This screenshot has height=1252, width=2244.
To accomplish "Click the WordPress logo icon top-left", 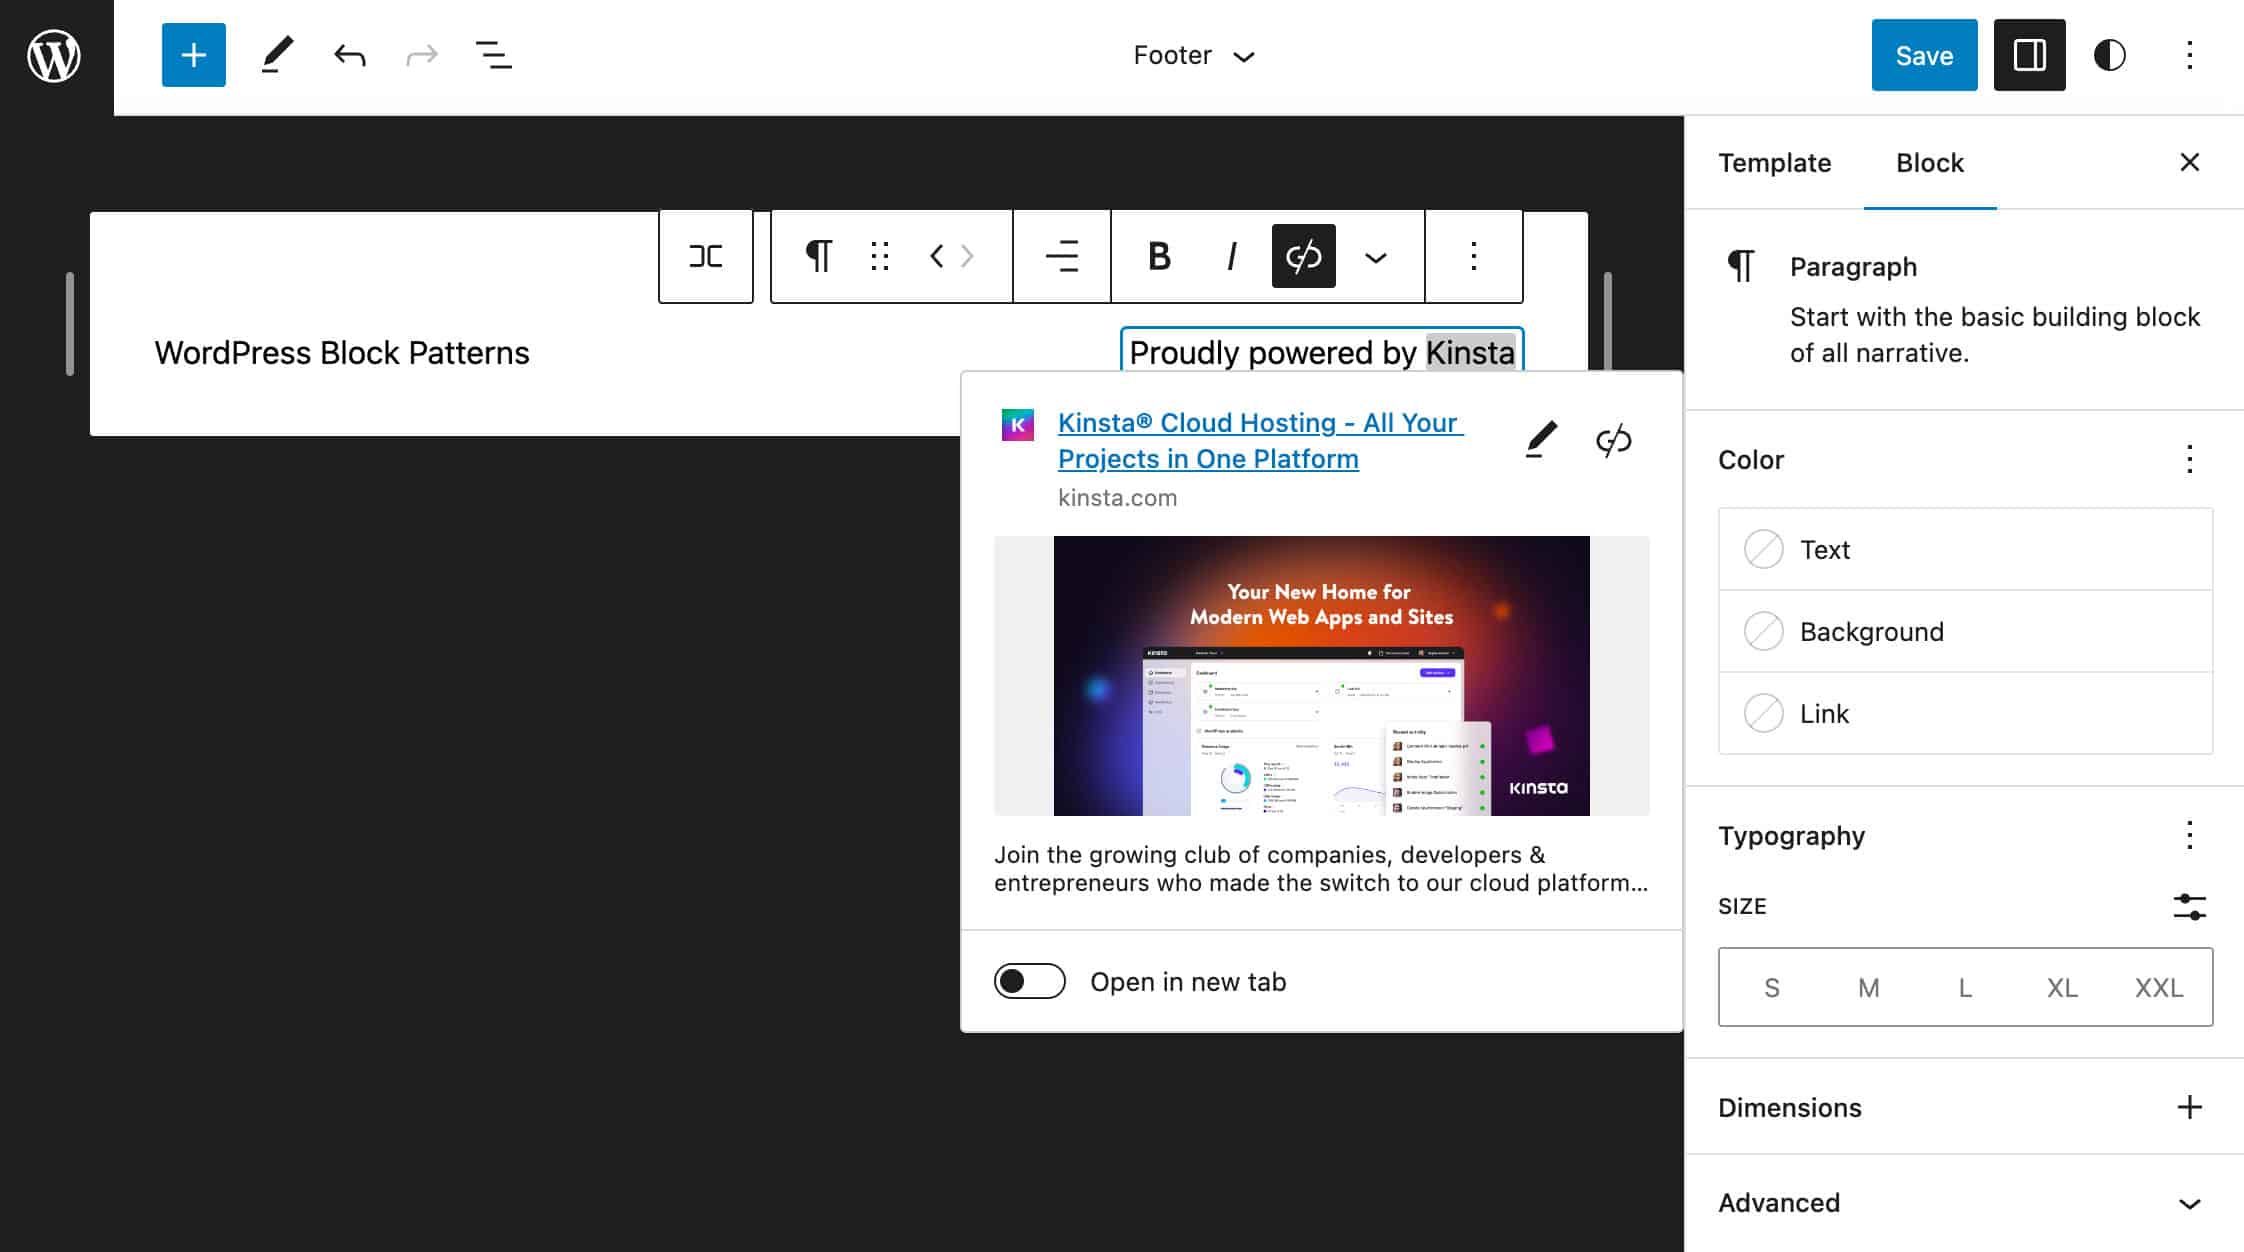I will (x=55, y=56).
